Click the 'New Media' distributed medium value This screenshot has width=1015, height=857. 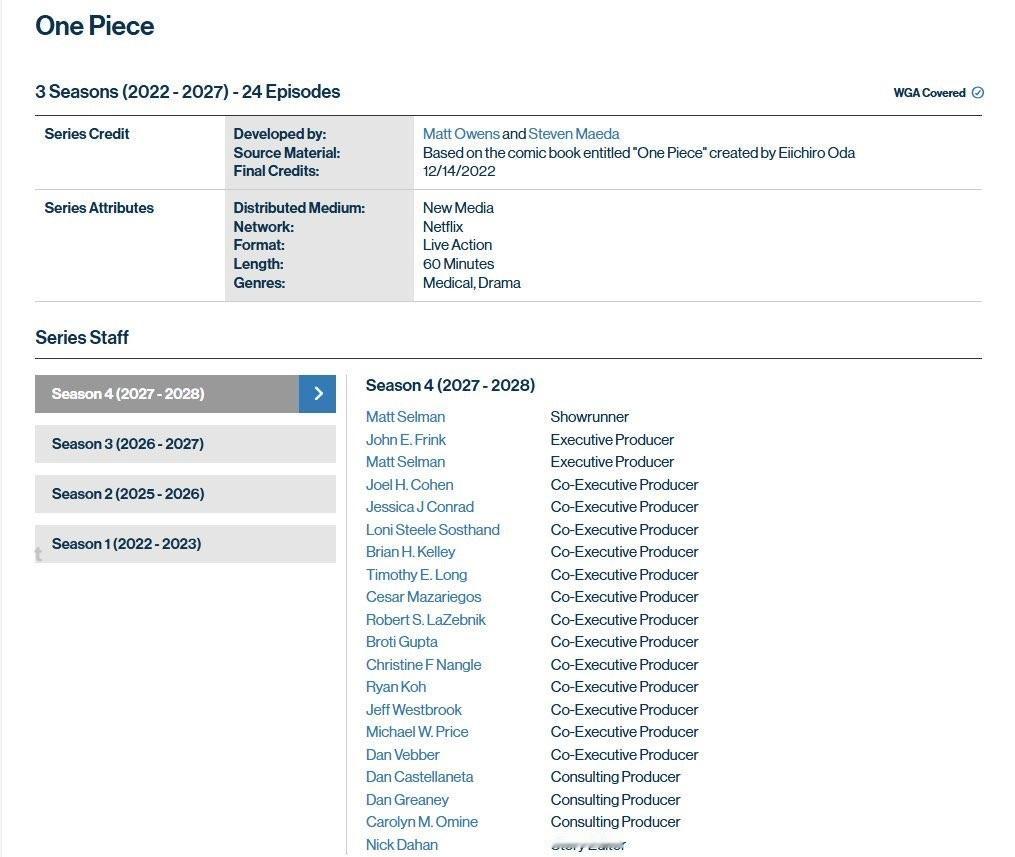458,208
